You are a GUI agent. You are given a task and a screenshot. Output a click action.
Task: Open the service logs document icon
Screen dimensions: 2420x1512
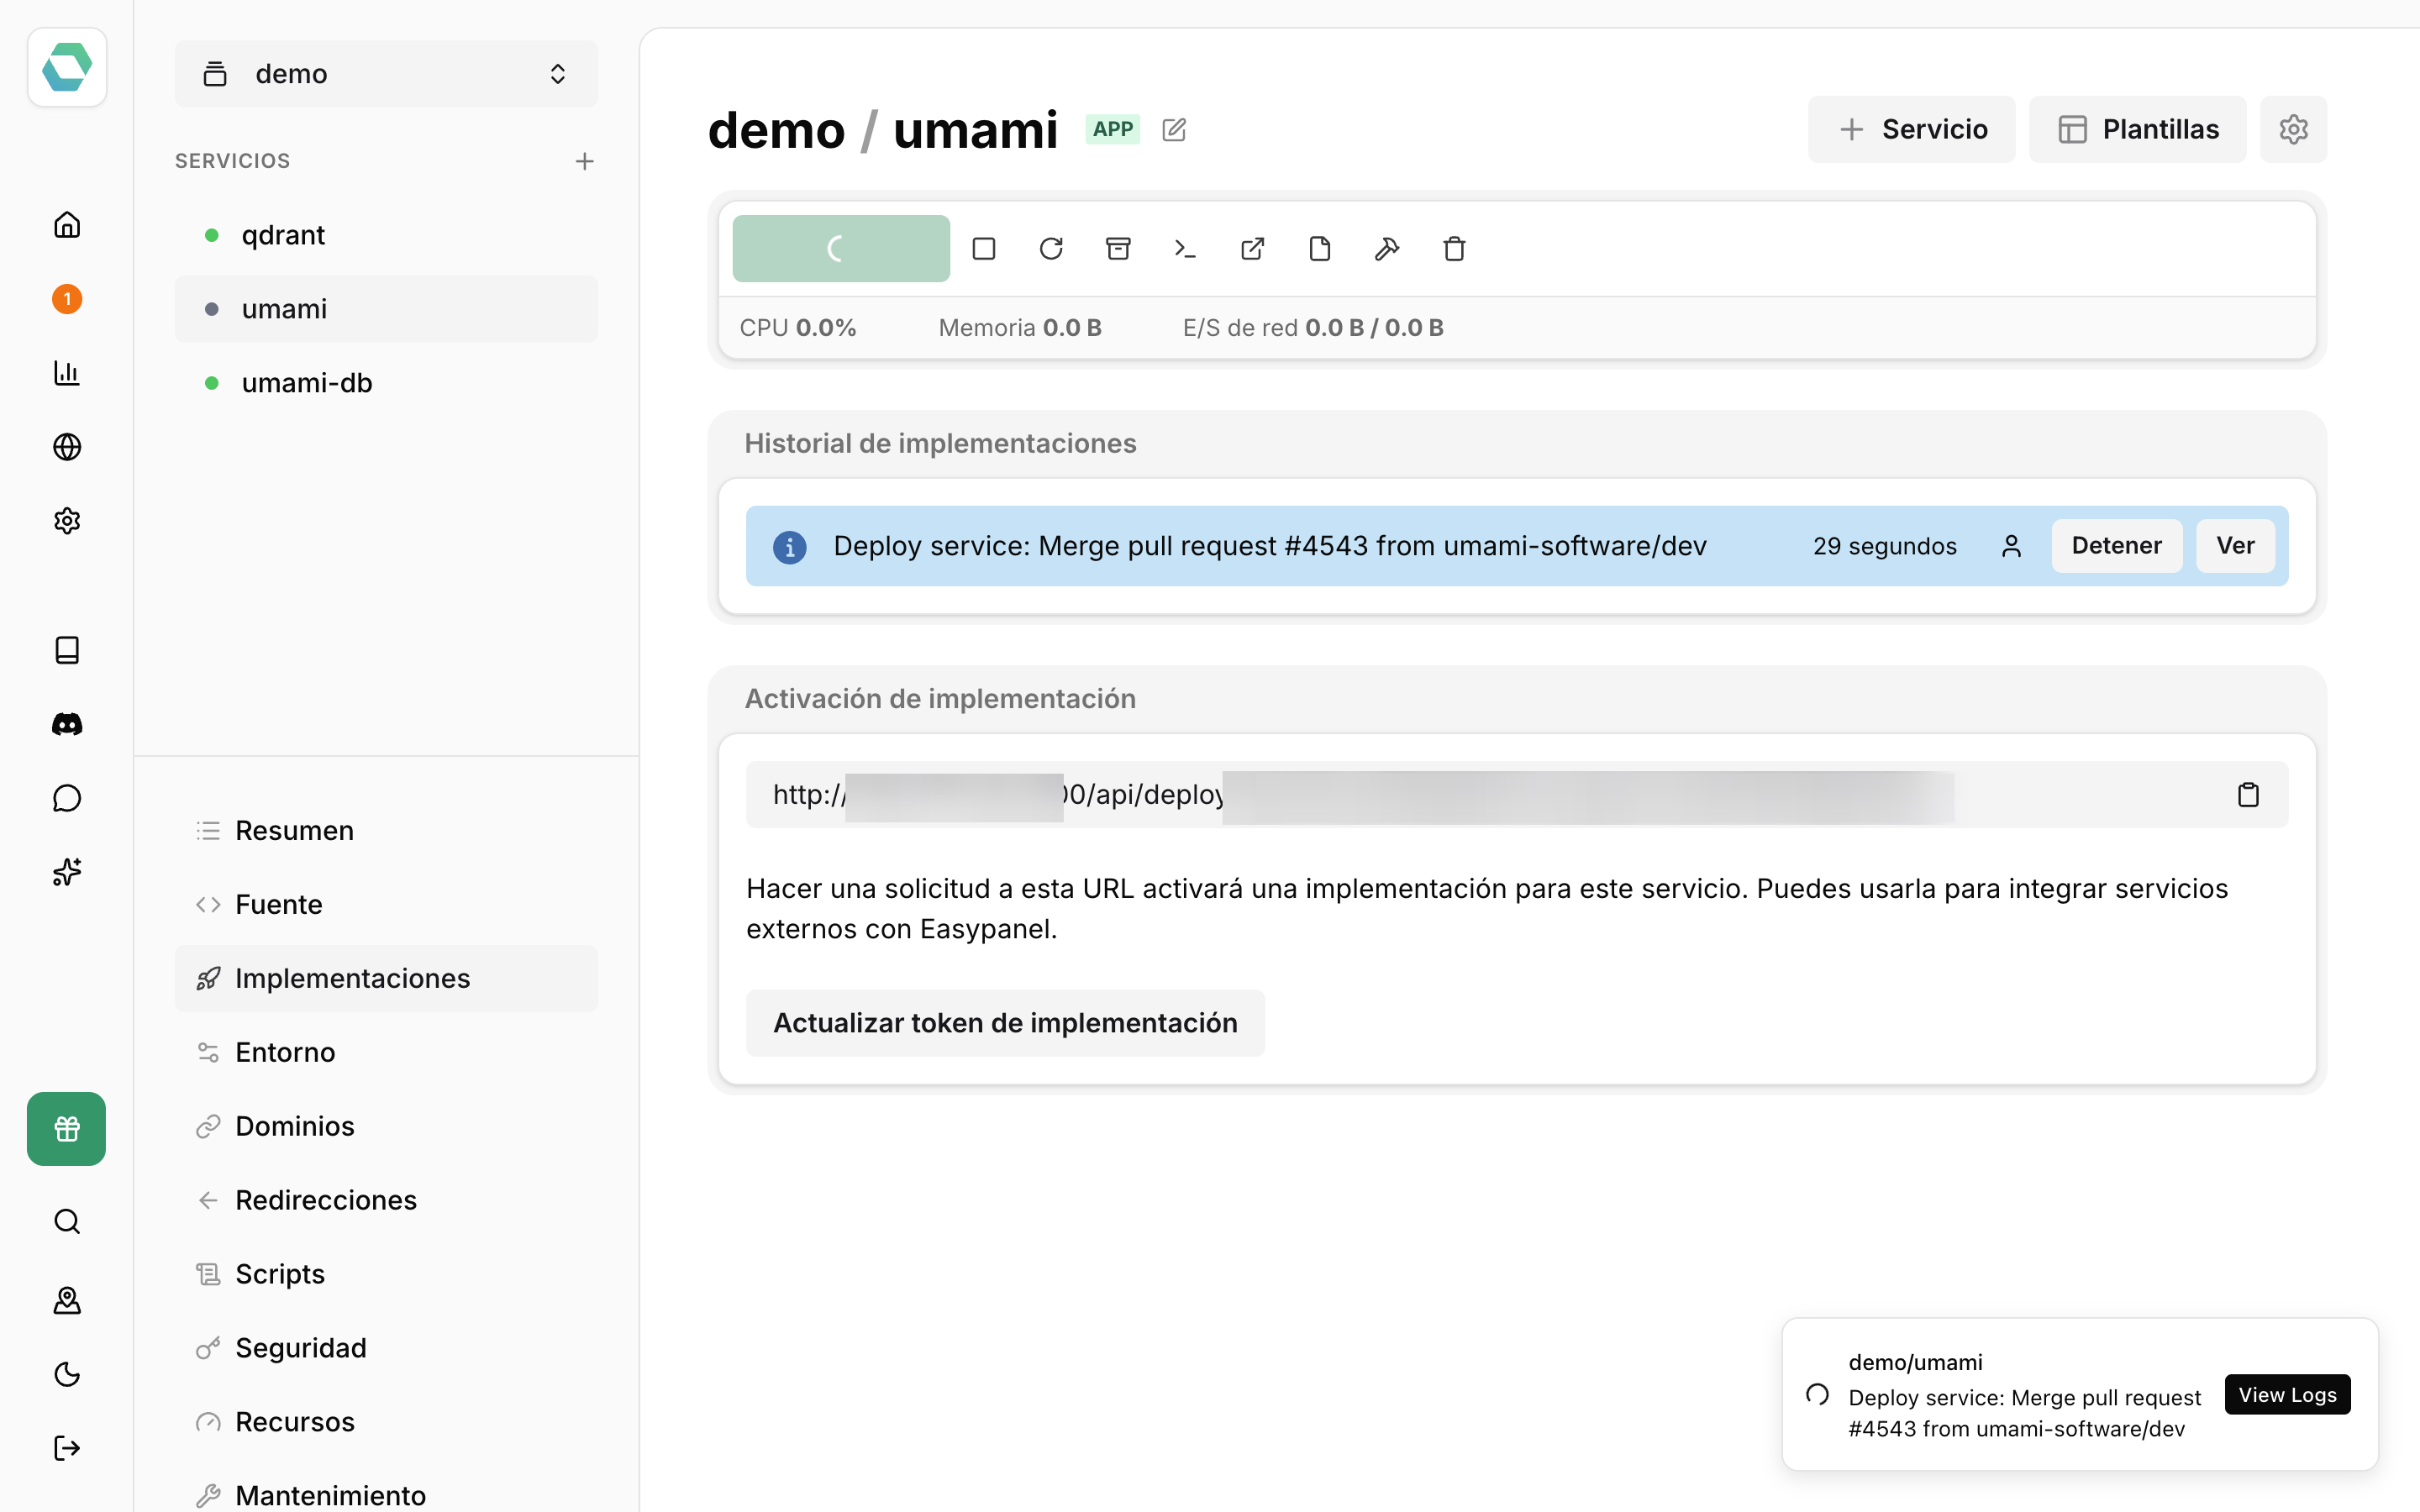click(1320, 249)
